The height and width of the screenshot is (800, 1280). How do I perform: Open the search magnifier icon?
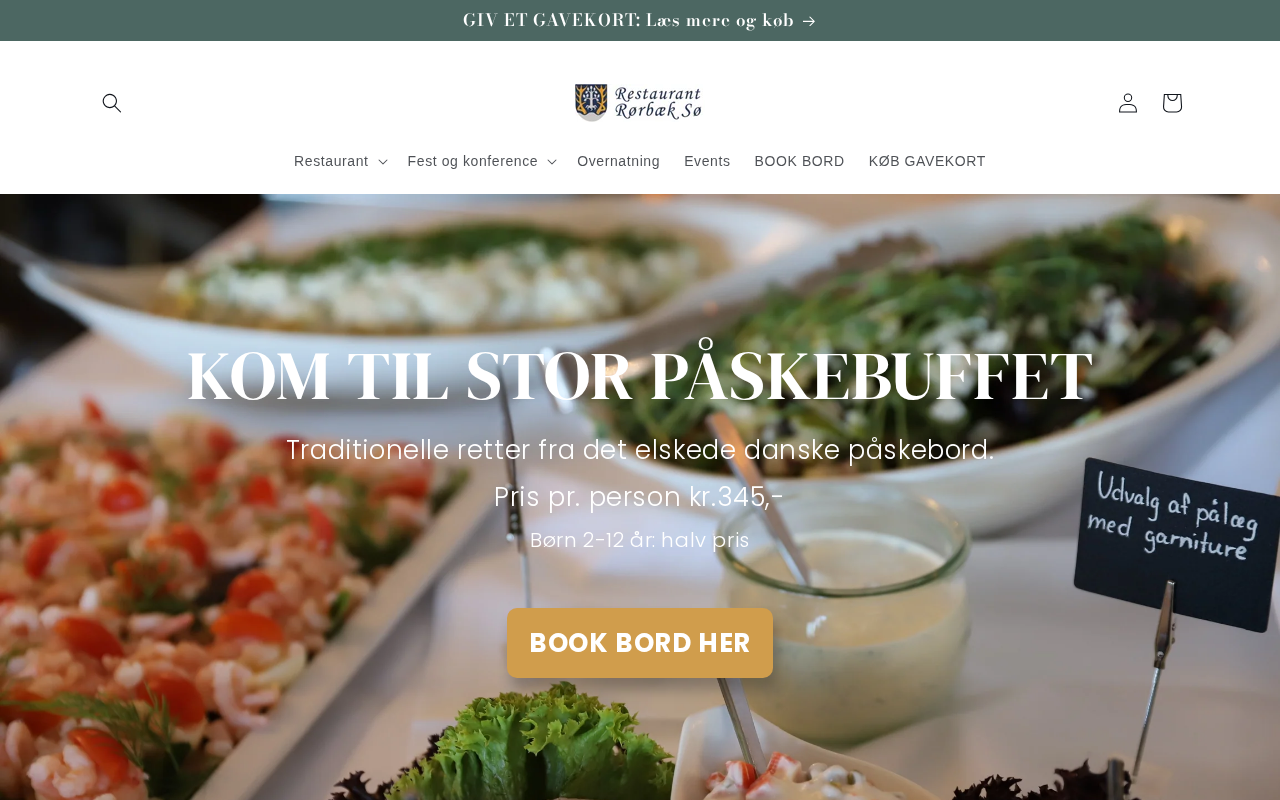112,103
